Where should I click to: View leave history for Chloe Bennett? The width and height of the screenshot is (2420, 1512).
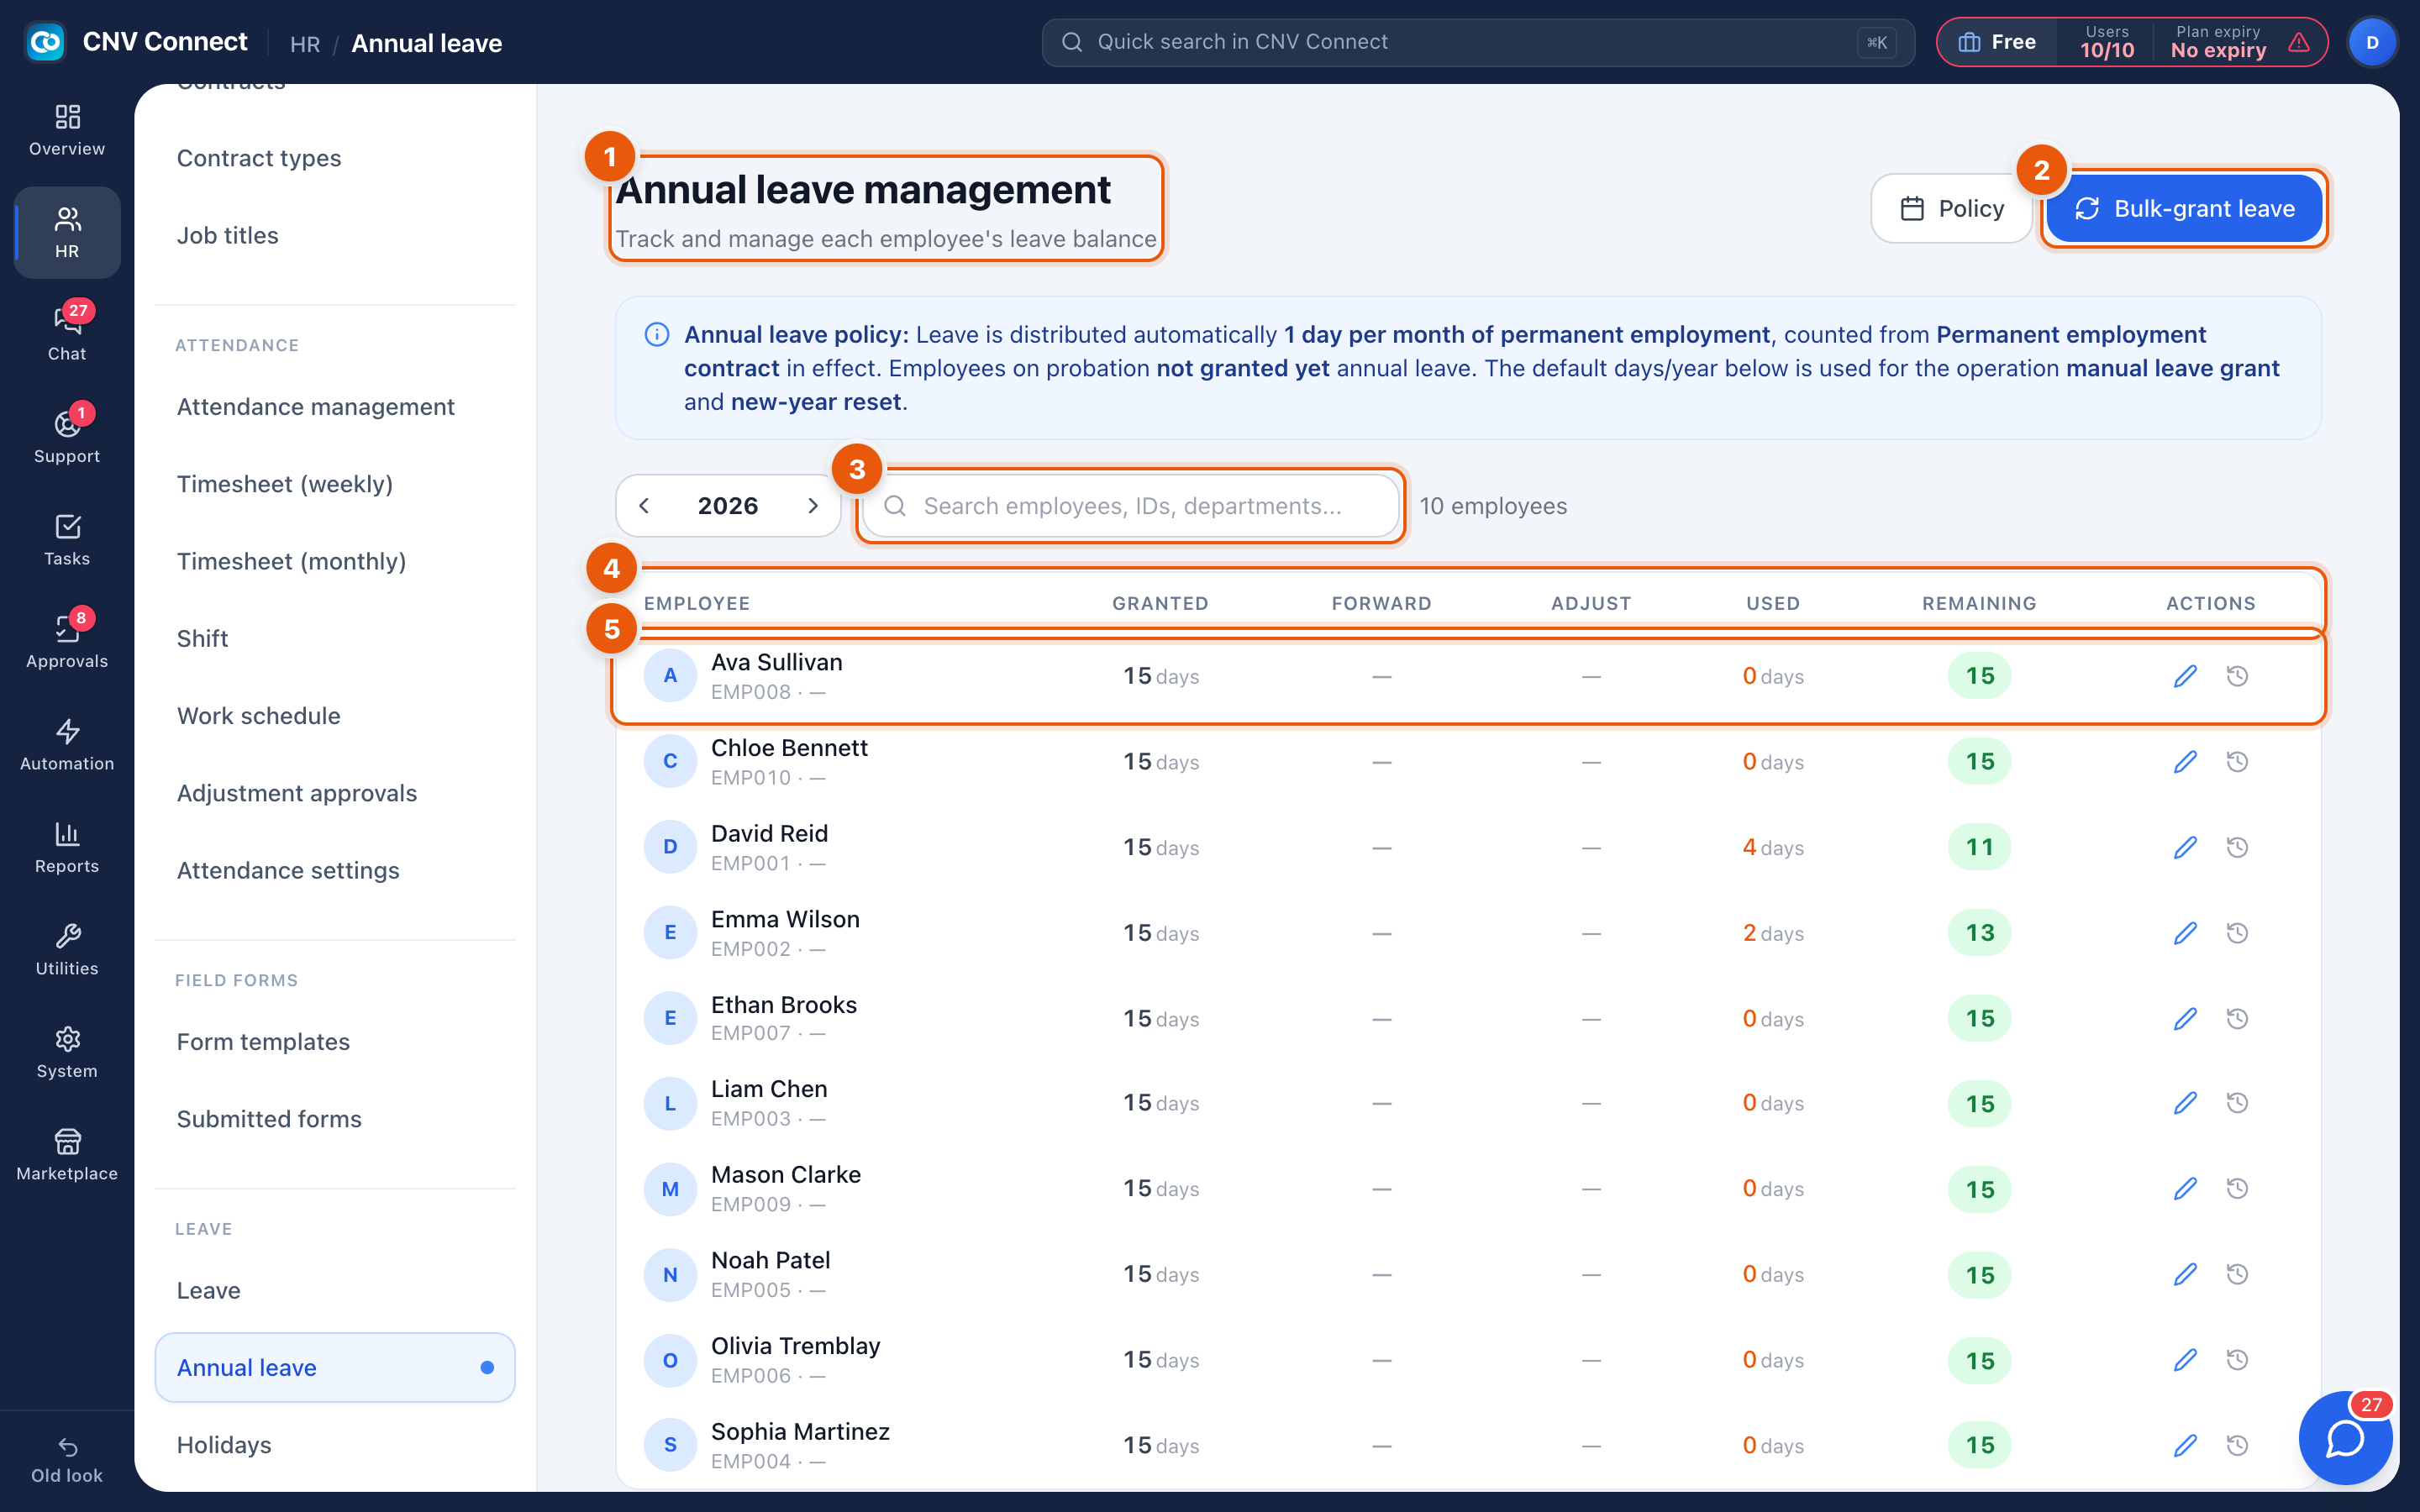tap(2238, 762)
